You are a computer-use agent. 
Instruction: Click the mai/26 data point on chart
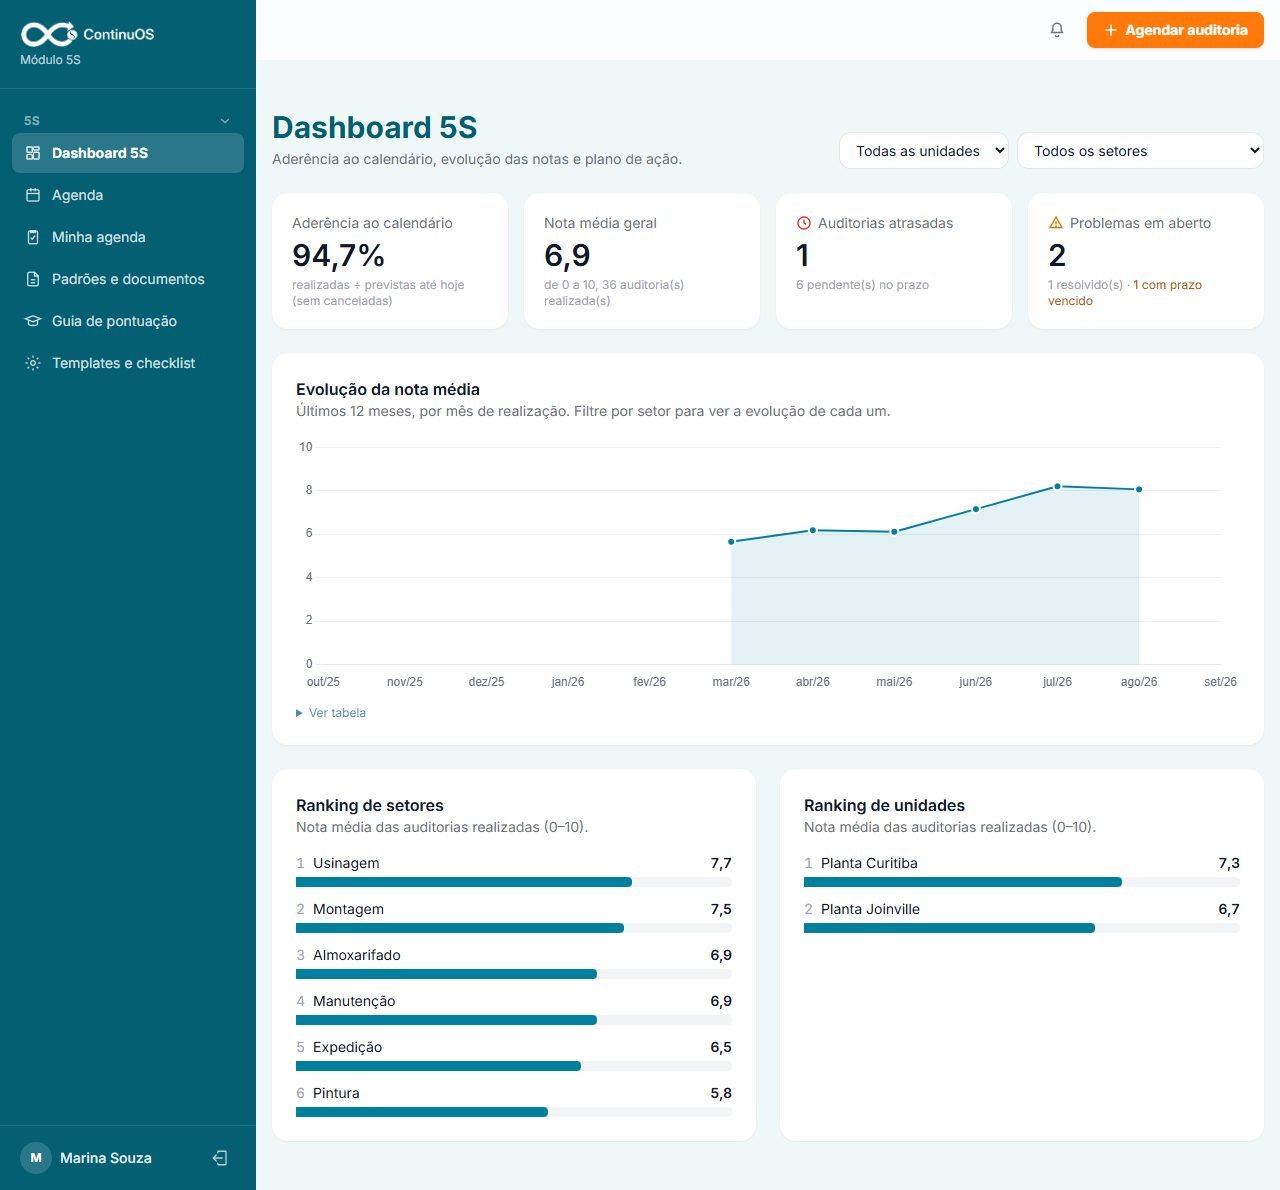point(894,532)
